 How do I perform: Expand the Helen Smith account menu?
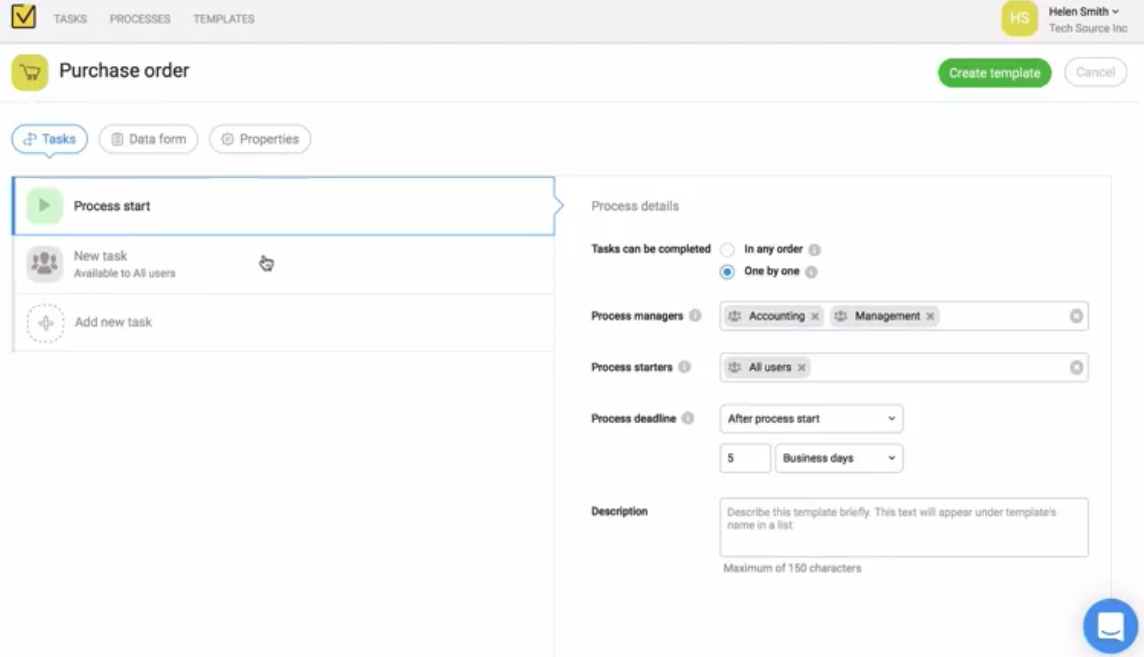point(1085,12)
